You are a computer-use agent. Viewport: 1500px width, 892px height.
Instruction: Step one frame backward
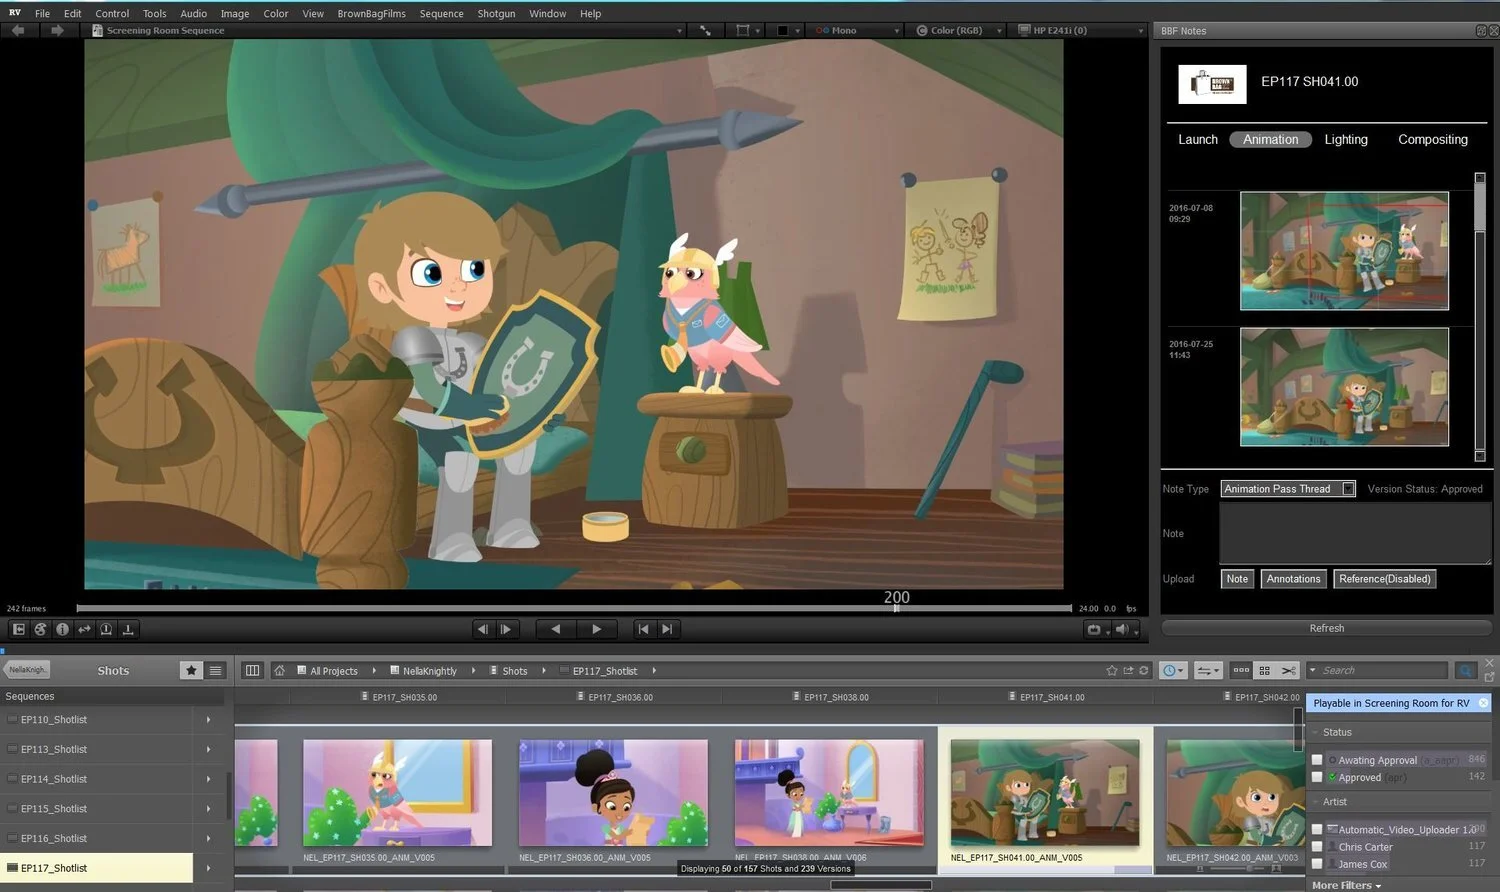(x=483, y=629)
